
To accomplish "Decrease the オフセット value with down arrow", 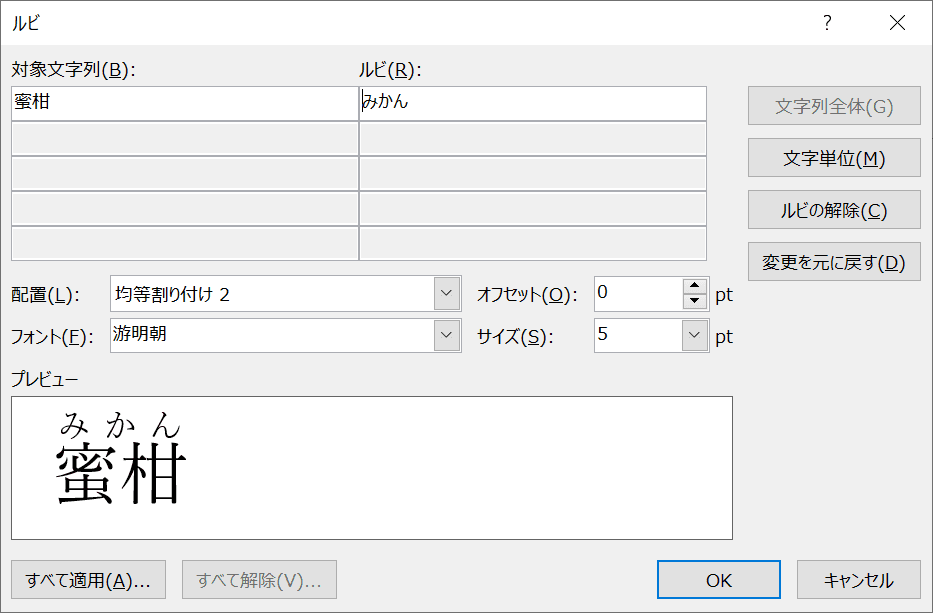I will pos(694,301).
